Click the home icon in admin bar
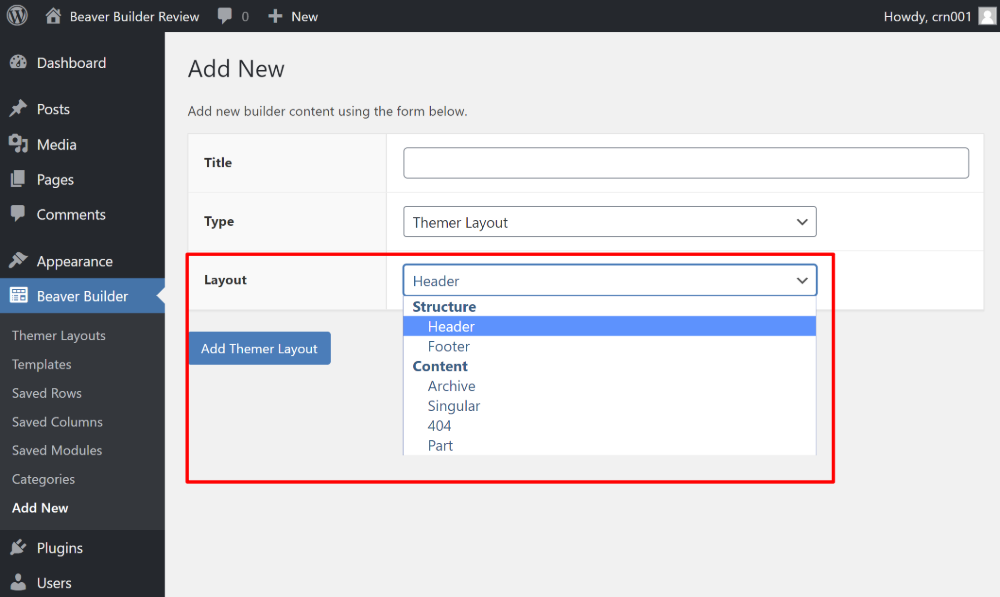The height and width of the screenshot is (597, 1000). coord(54,16)
